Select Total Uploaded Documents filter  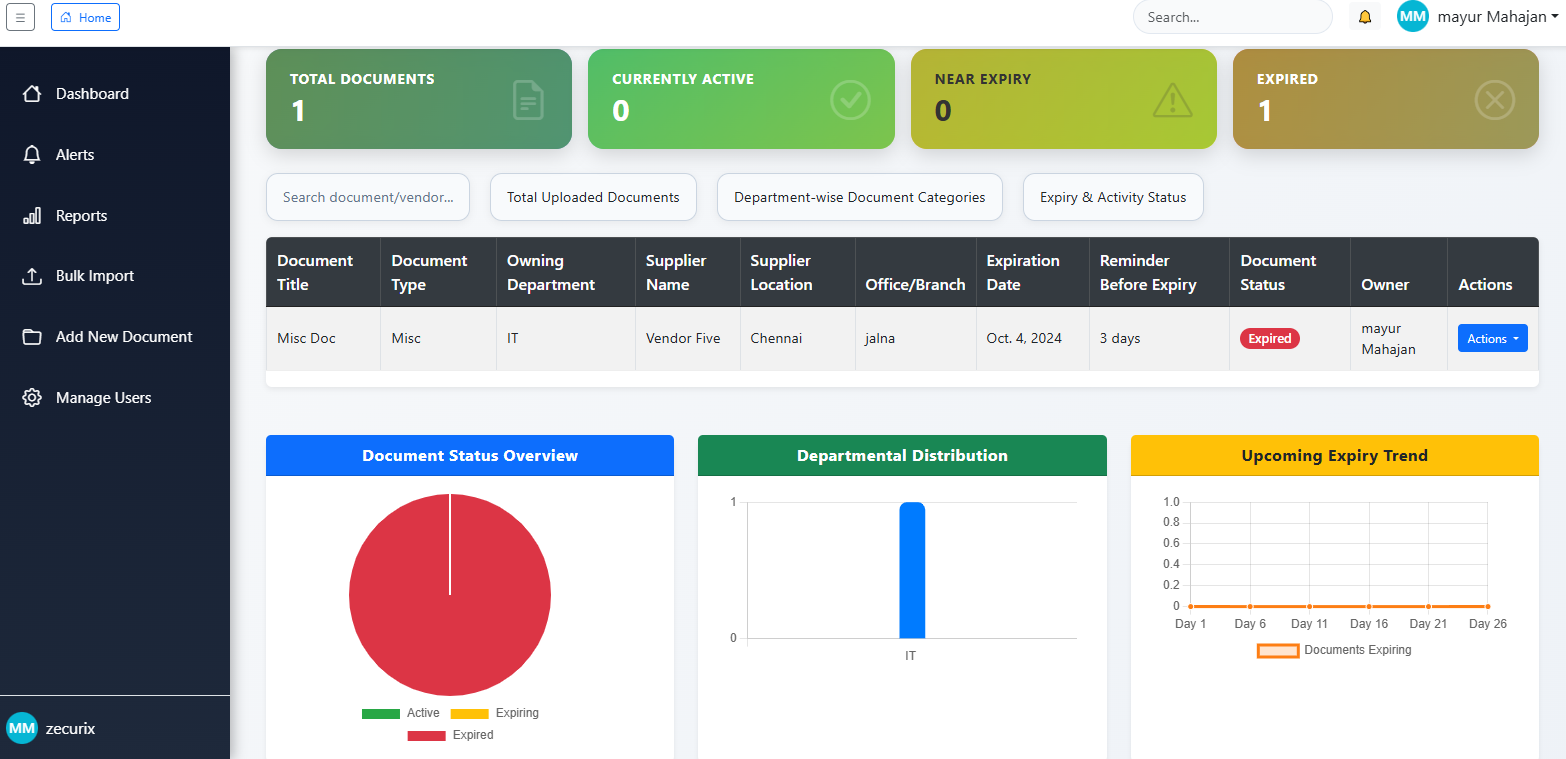pyautogui.click(x=593, y=197)
